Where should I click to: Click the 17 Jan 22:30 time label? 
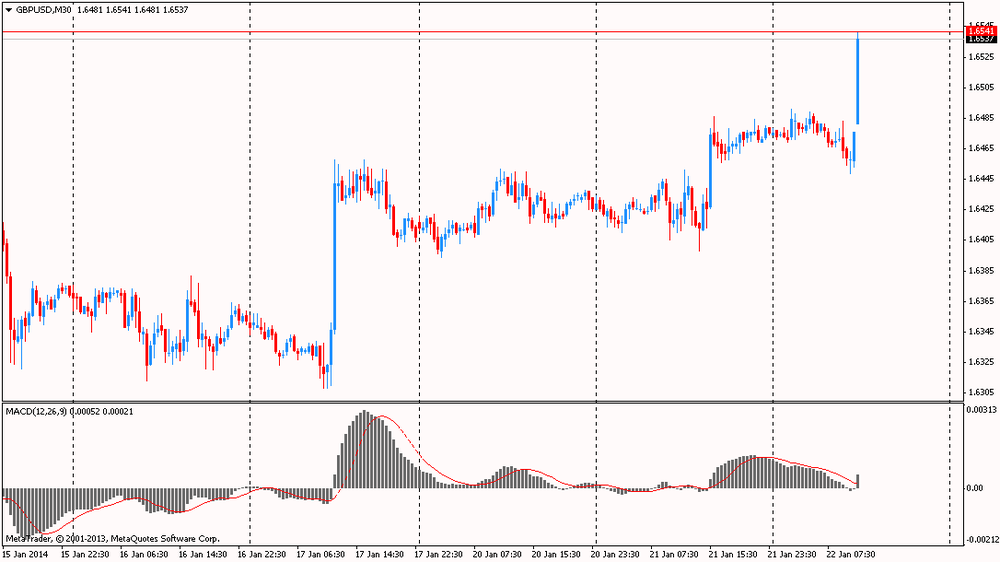point(439,554)
